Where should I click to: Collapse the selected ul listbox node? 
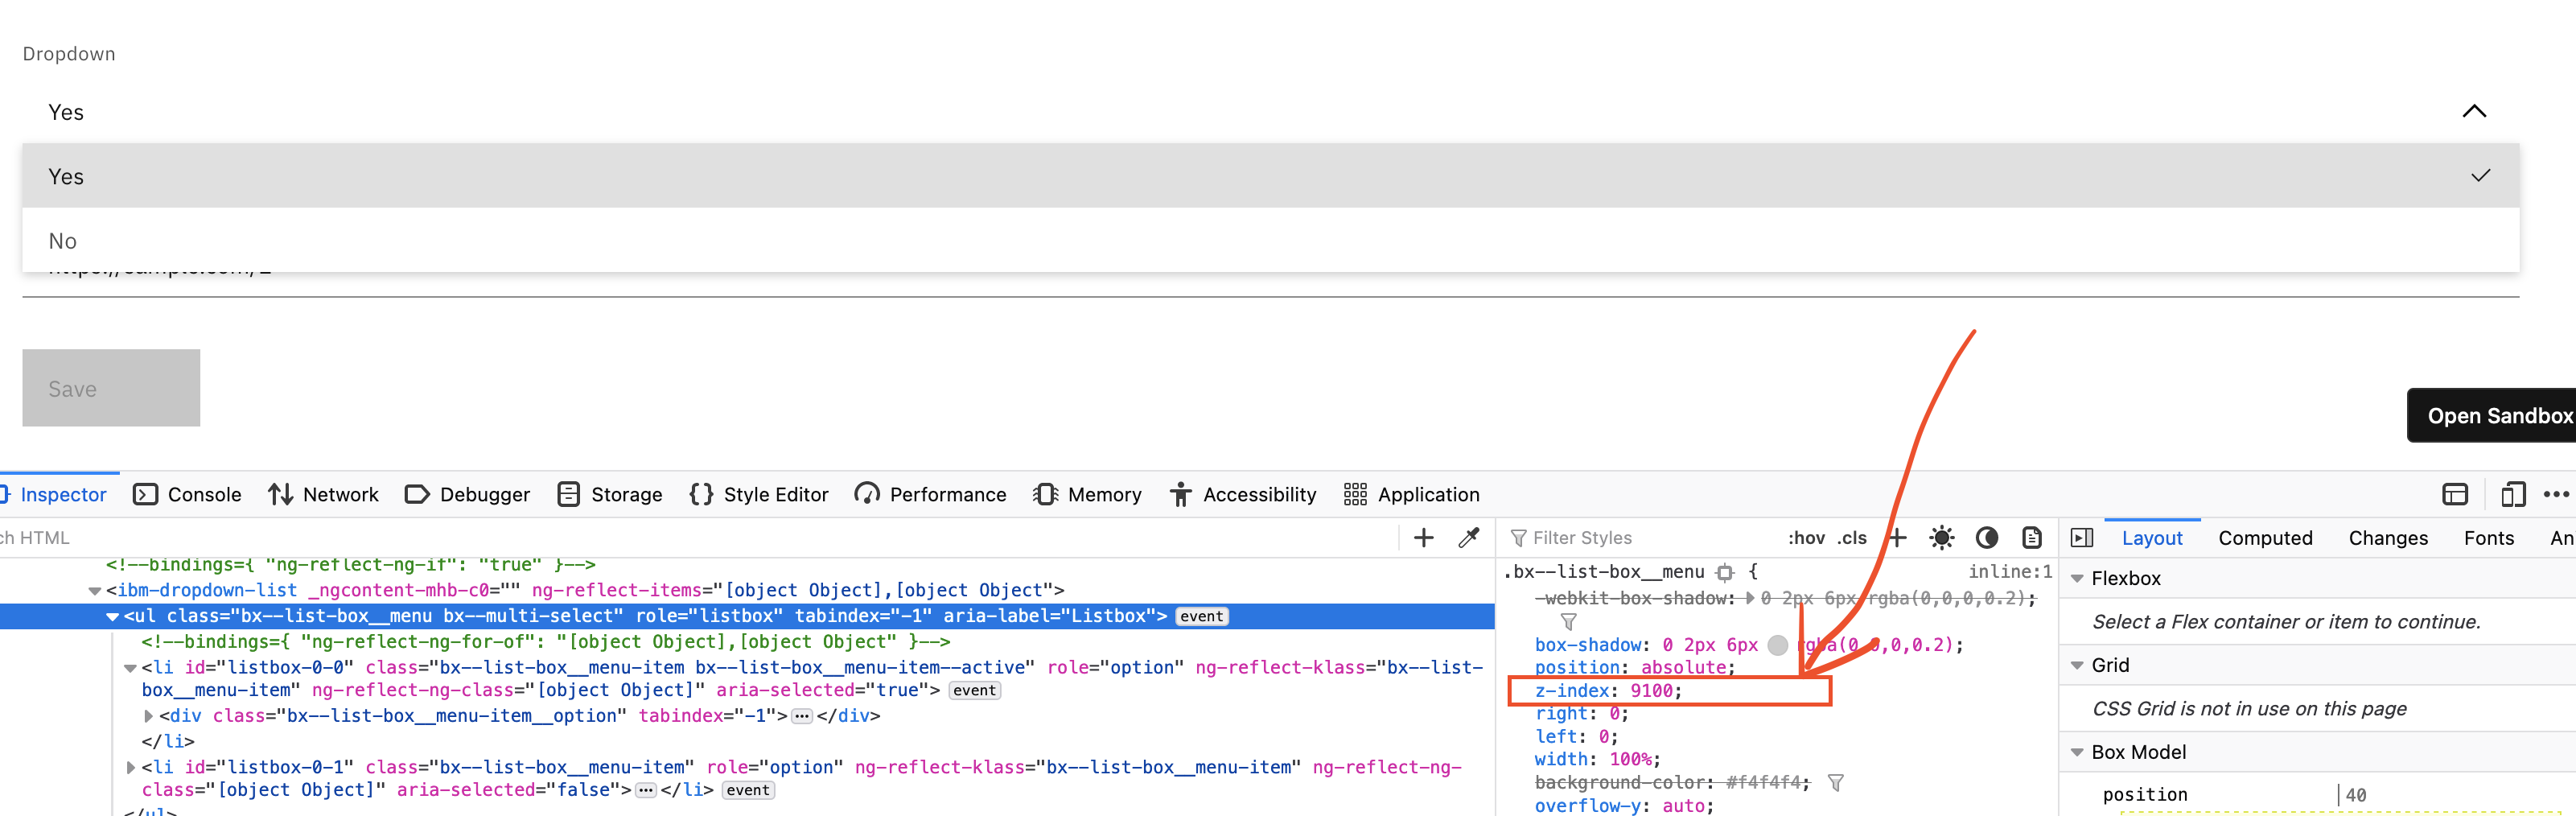click(113, 617)
